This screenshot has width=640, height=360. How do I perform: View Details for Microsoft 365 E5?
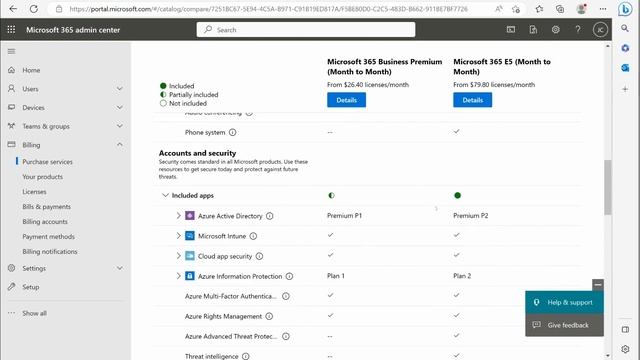click(x=472, y=100)
